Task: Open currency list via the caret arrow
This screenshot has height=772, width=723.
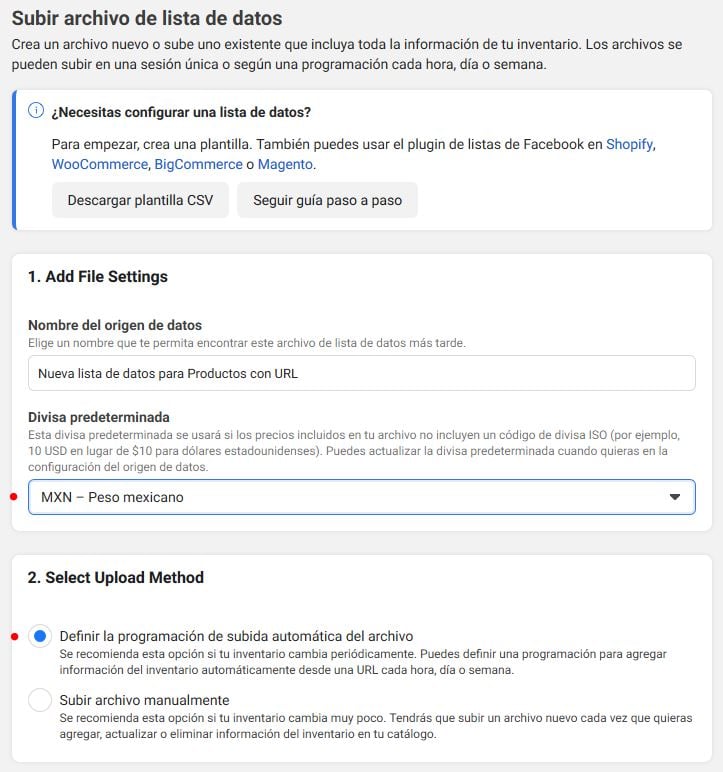Action: pos(675,497)
